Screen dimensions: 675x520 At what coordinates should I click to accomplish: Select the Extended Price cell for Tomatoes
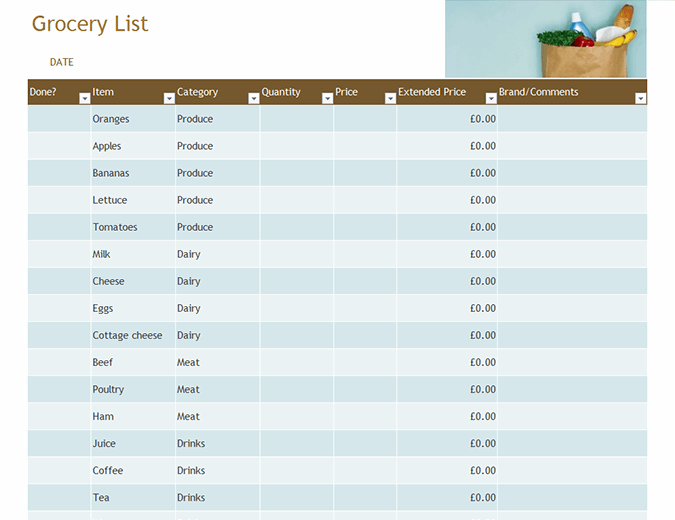click(x=447, y=227)
